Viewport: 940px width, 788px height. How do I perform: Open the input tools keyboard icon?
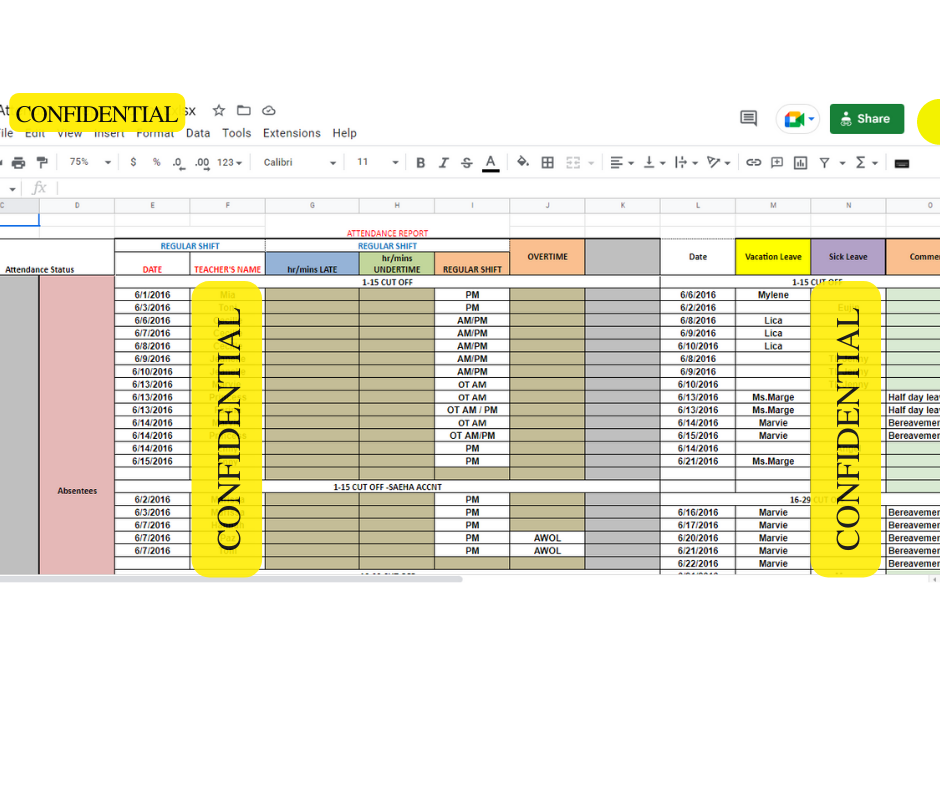(902, 163)
